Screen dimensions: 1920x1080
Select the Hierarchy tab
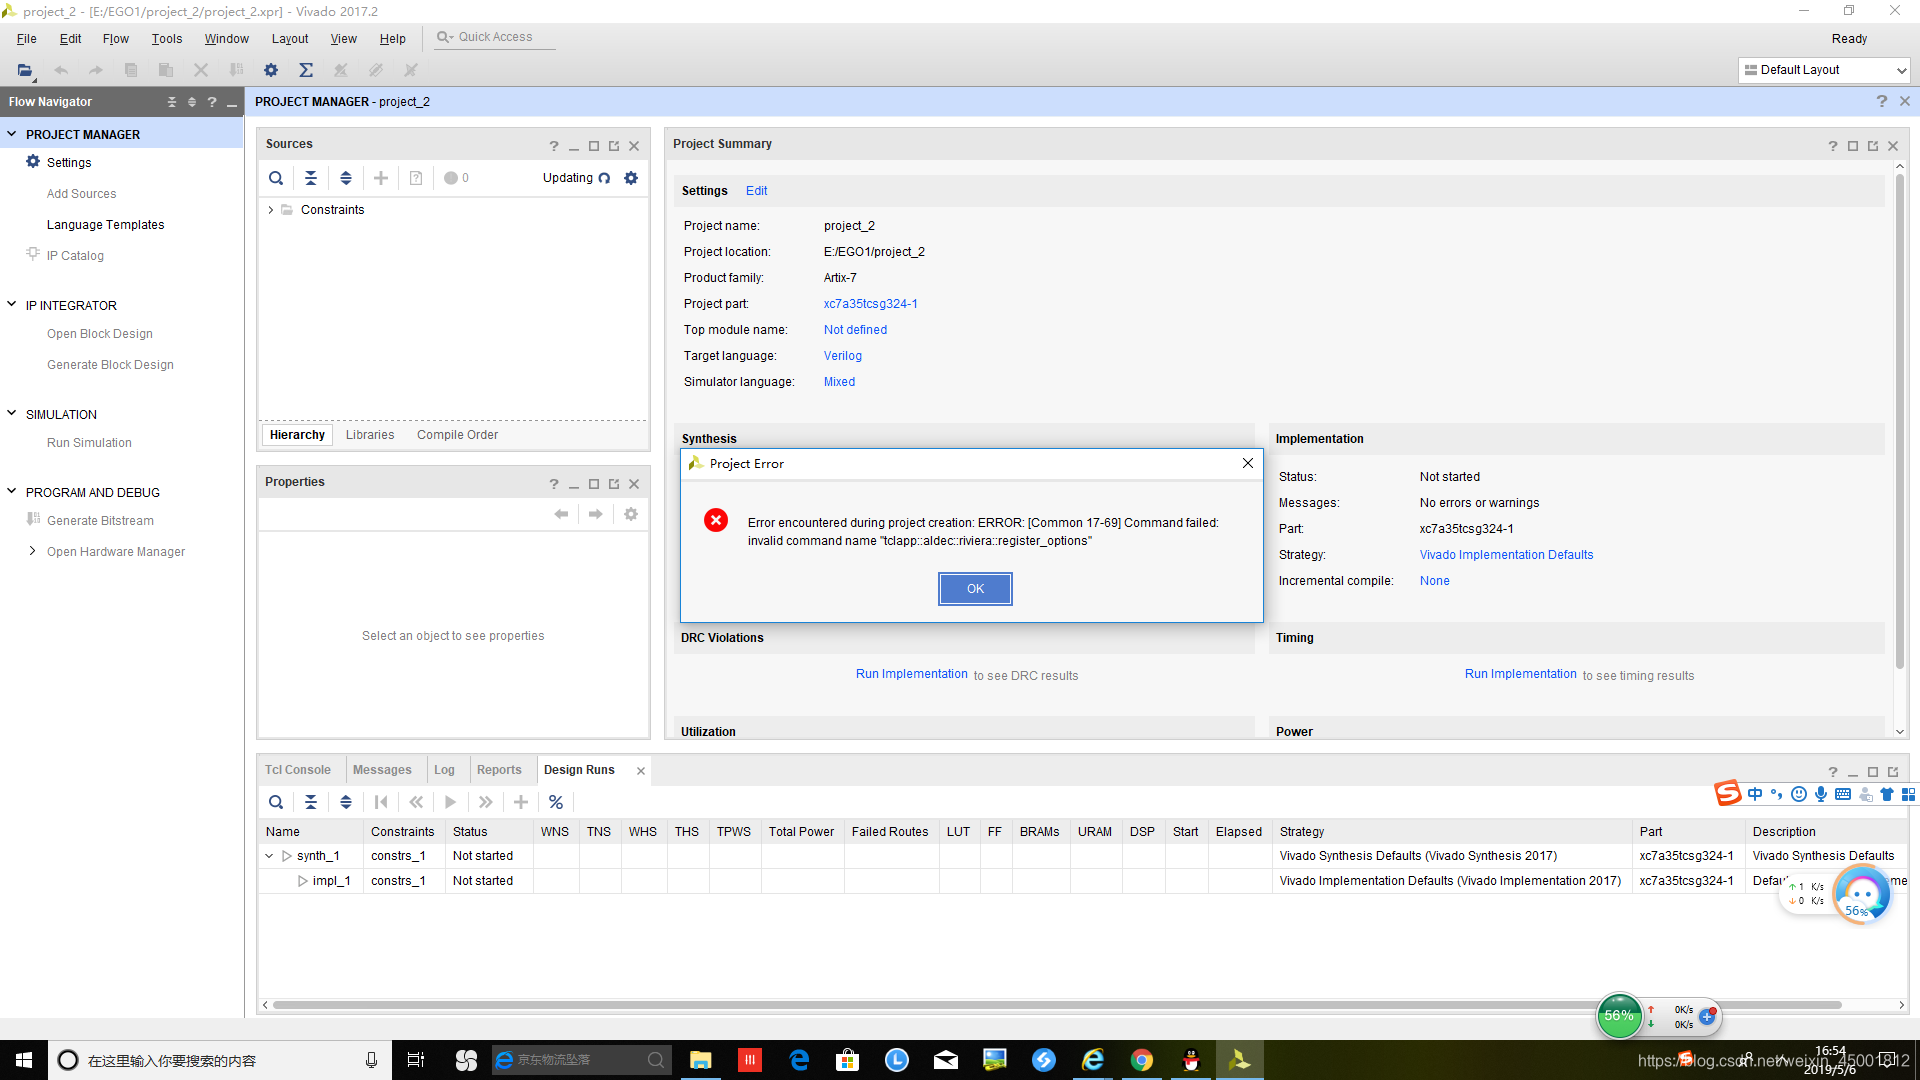(x=297, y=435)
